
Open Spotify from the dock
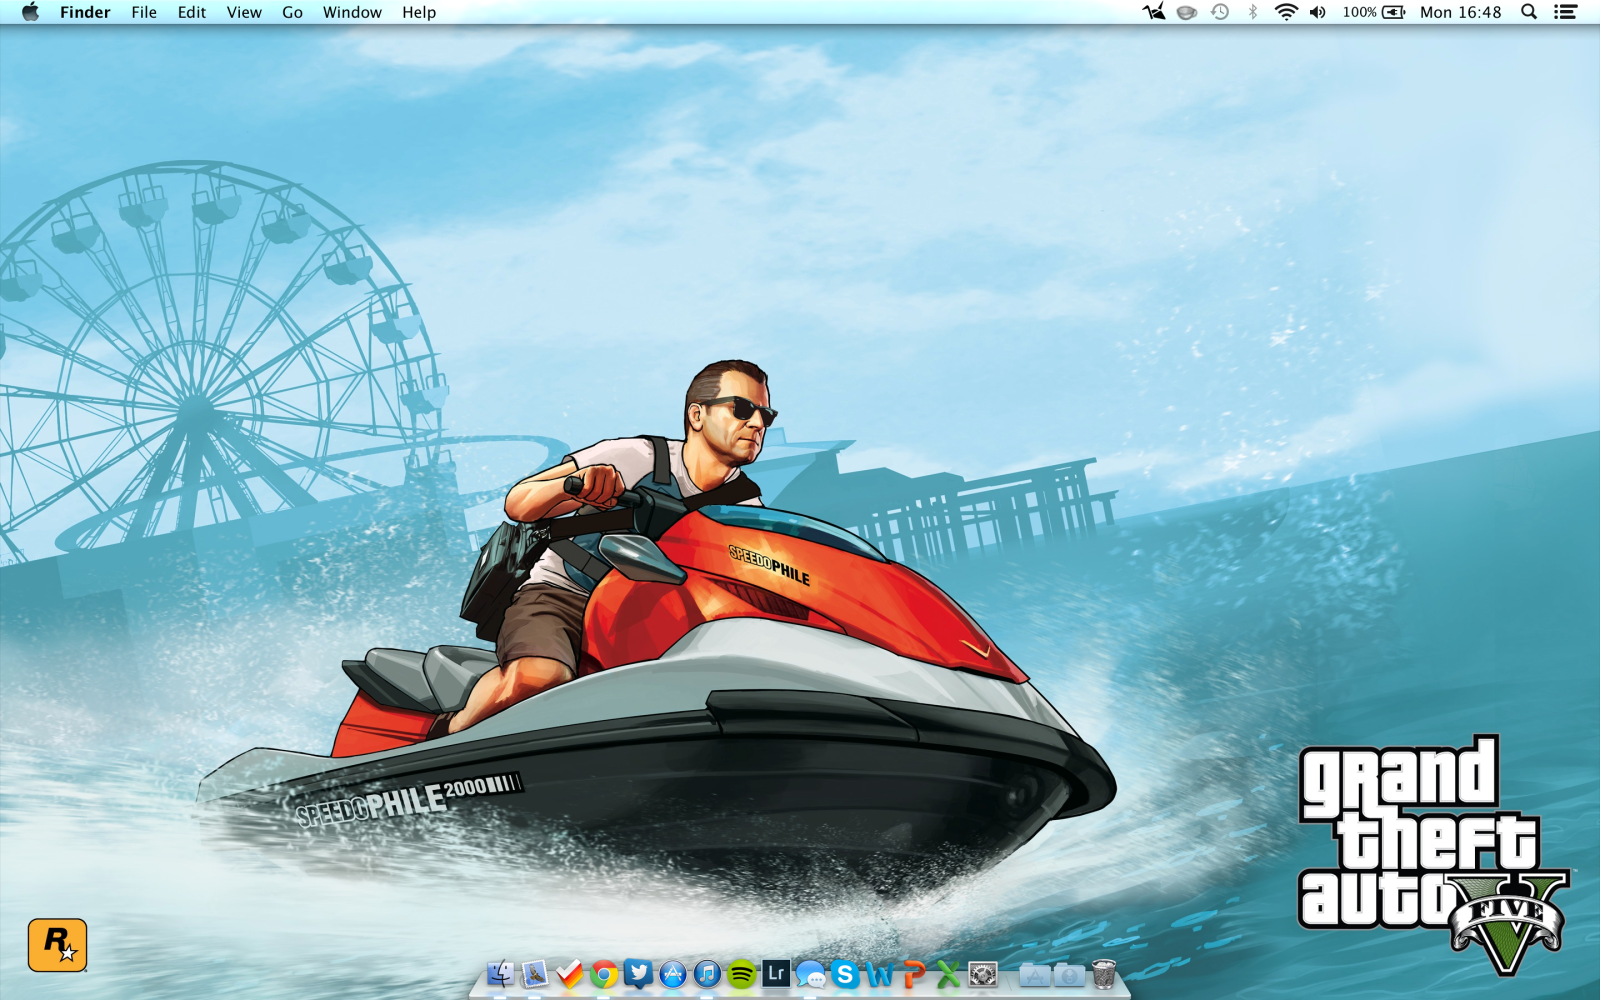coord(742,973)
